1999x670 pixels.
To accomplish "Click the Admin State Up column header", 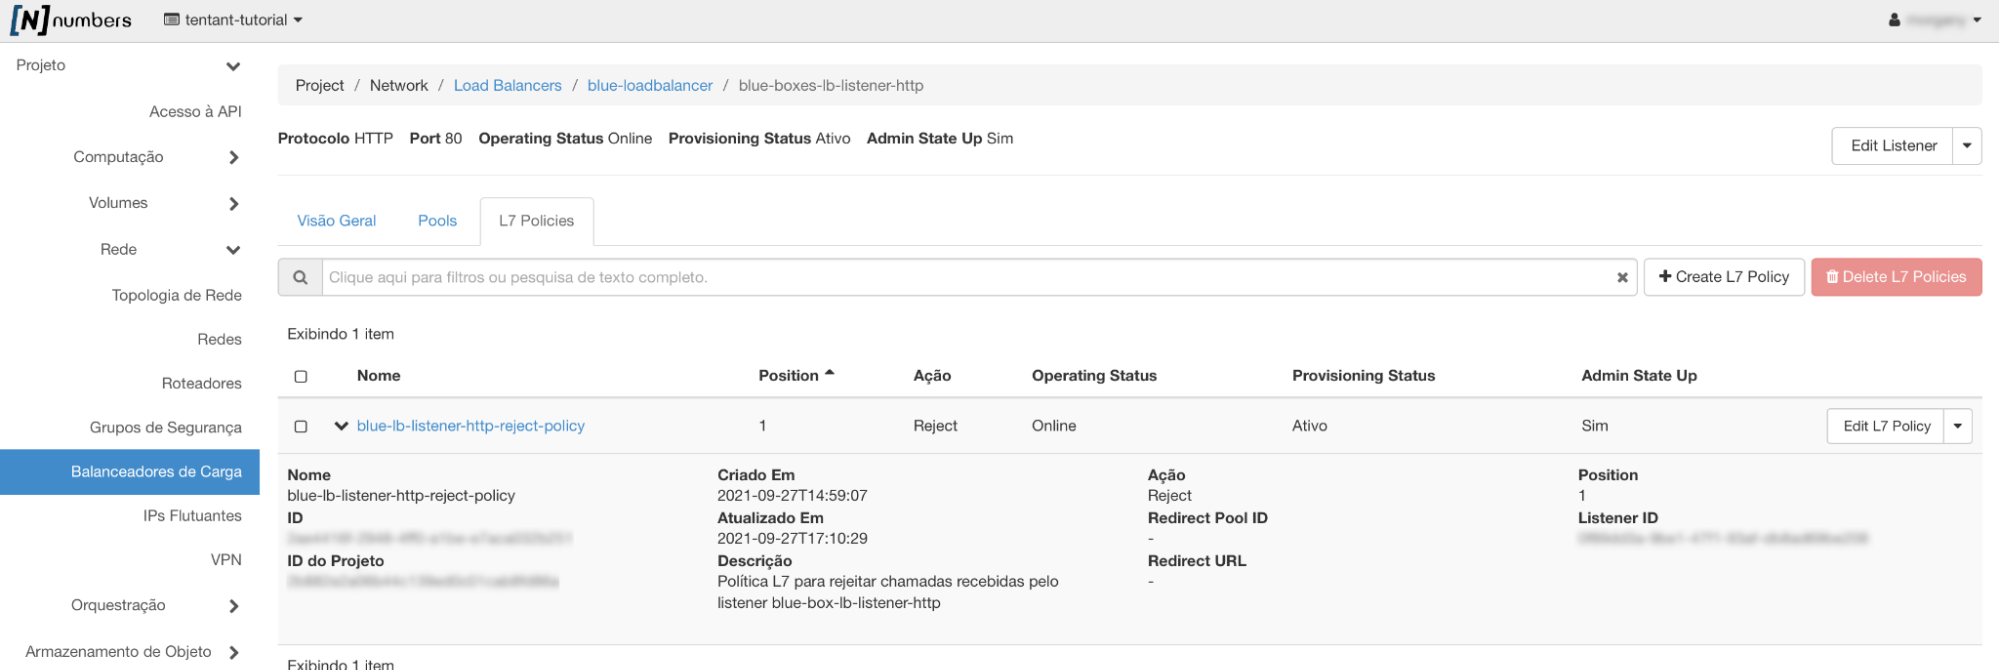I will [x=1639, y=376].
